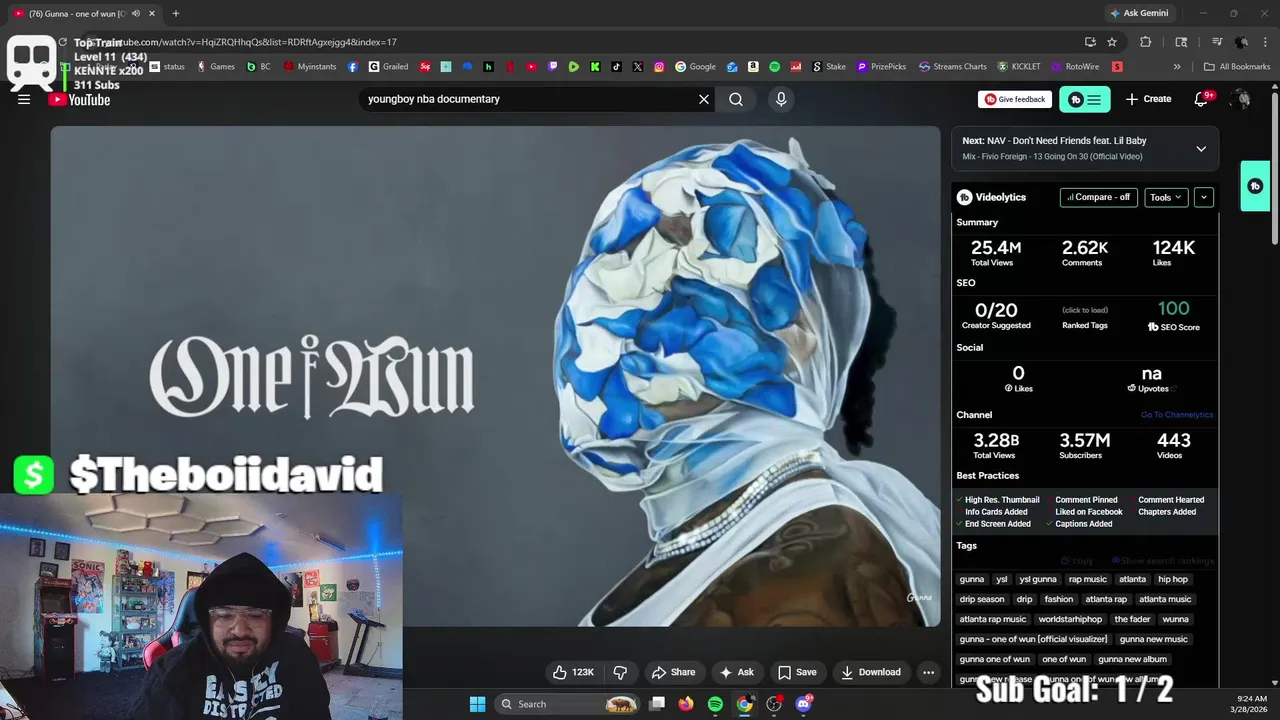Select the "atlanta rap music" tag
The image size is (1280, 720).
pos(993,619)
